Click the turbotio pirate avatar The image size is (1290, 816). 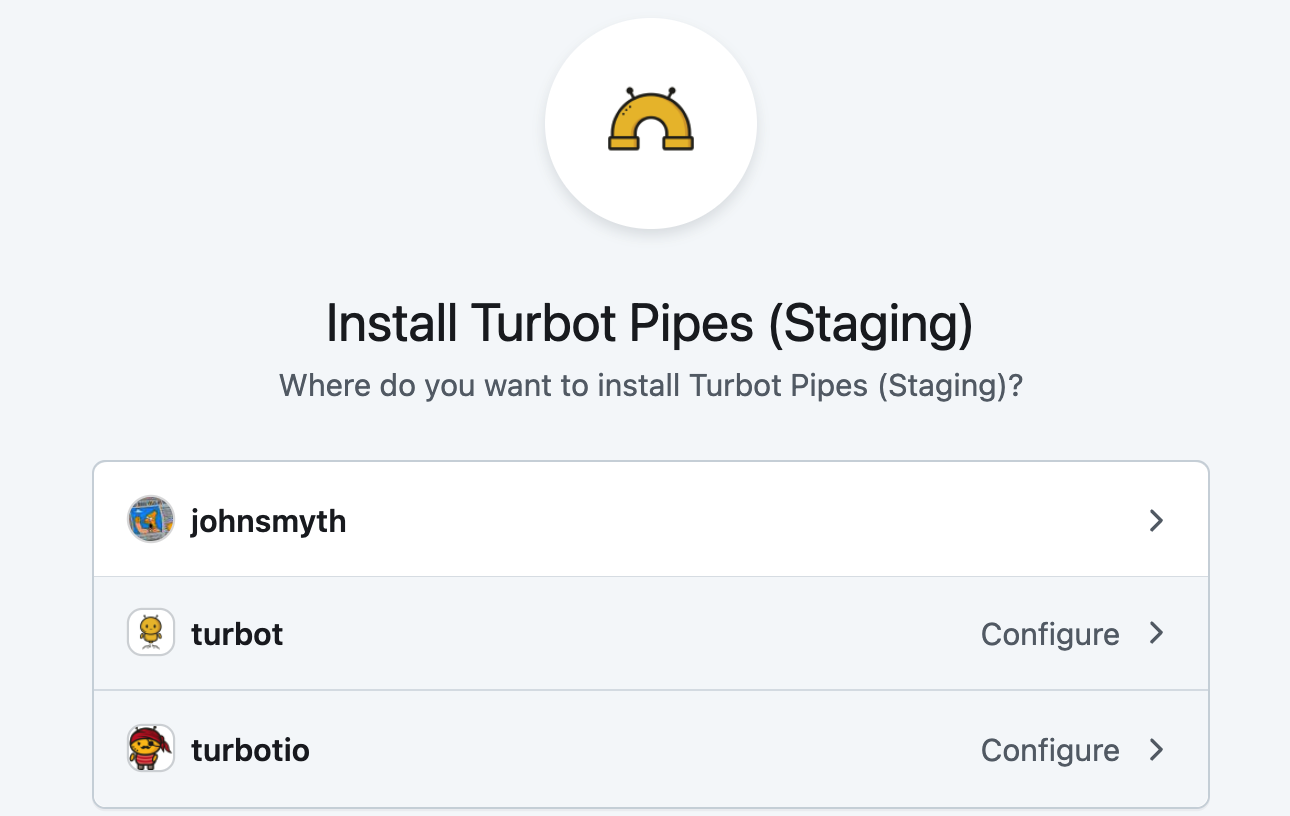(151, 749)
